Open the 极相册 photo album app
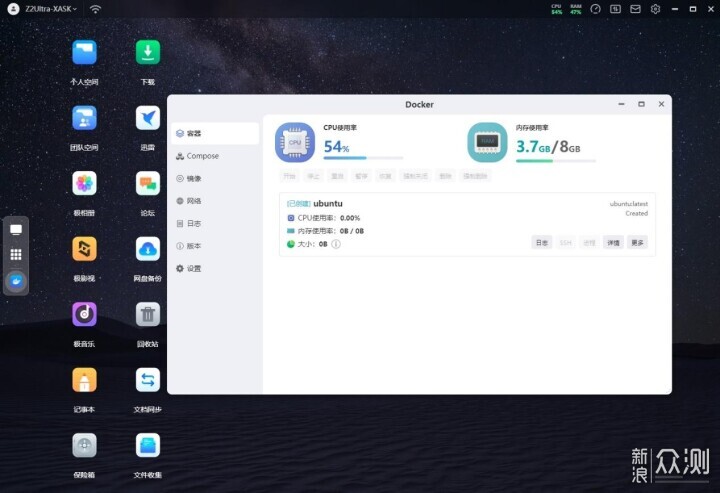 coord(84,184)
